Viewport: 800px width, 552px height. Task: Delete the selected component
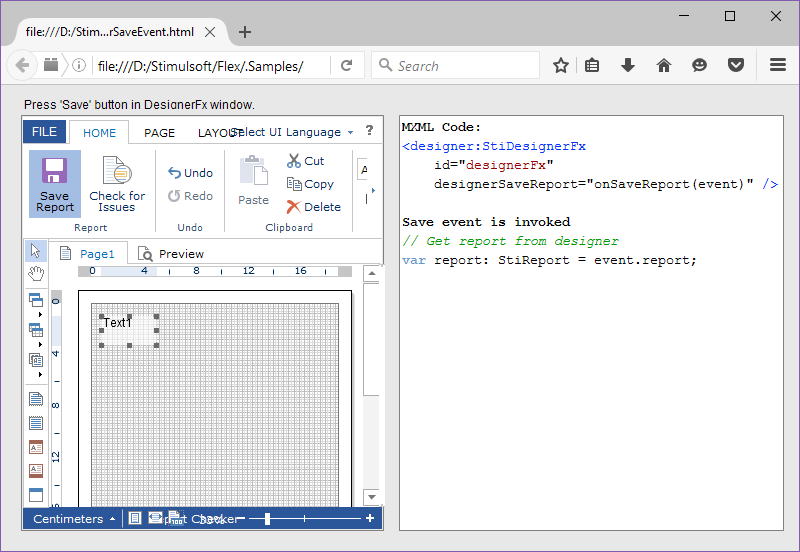click(314, 207)
